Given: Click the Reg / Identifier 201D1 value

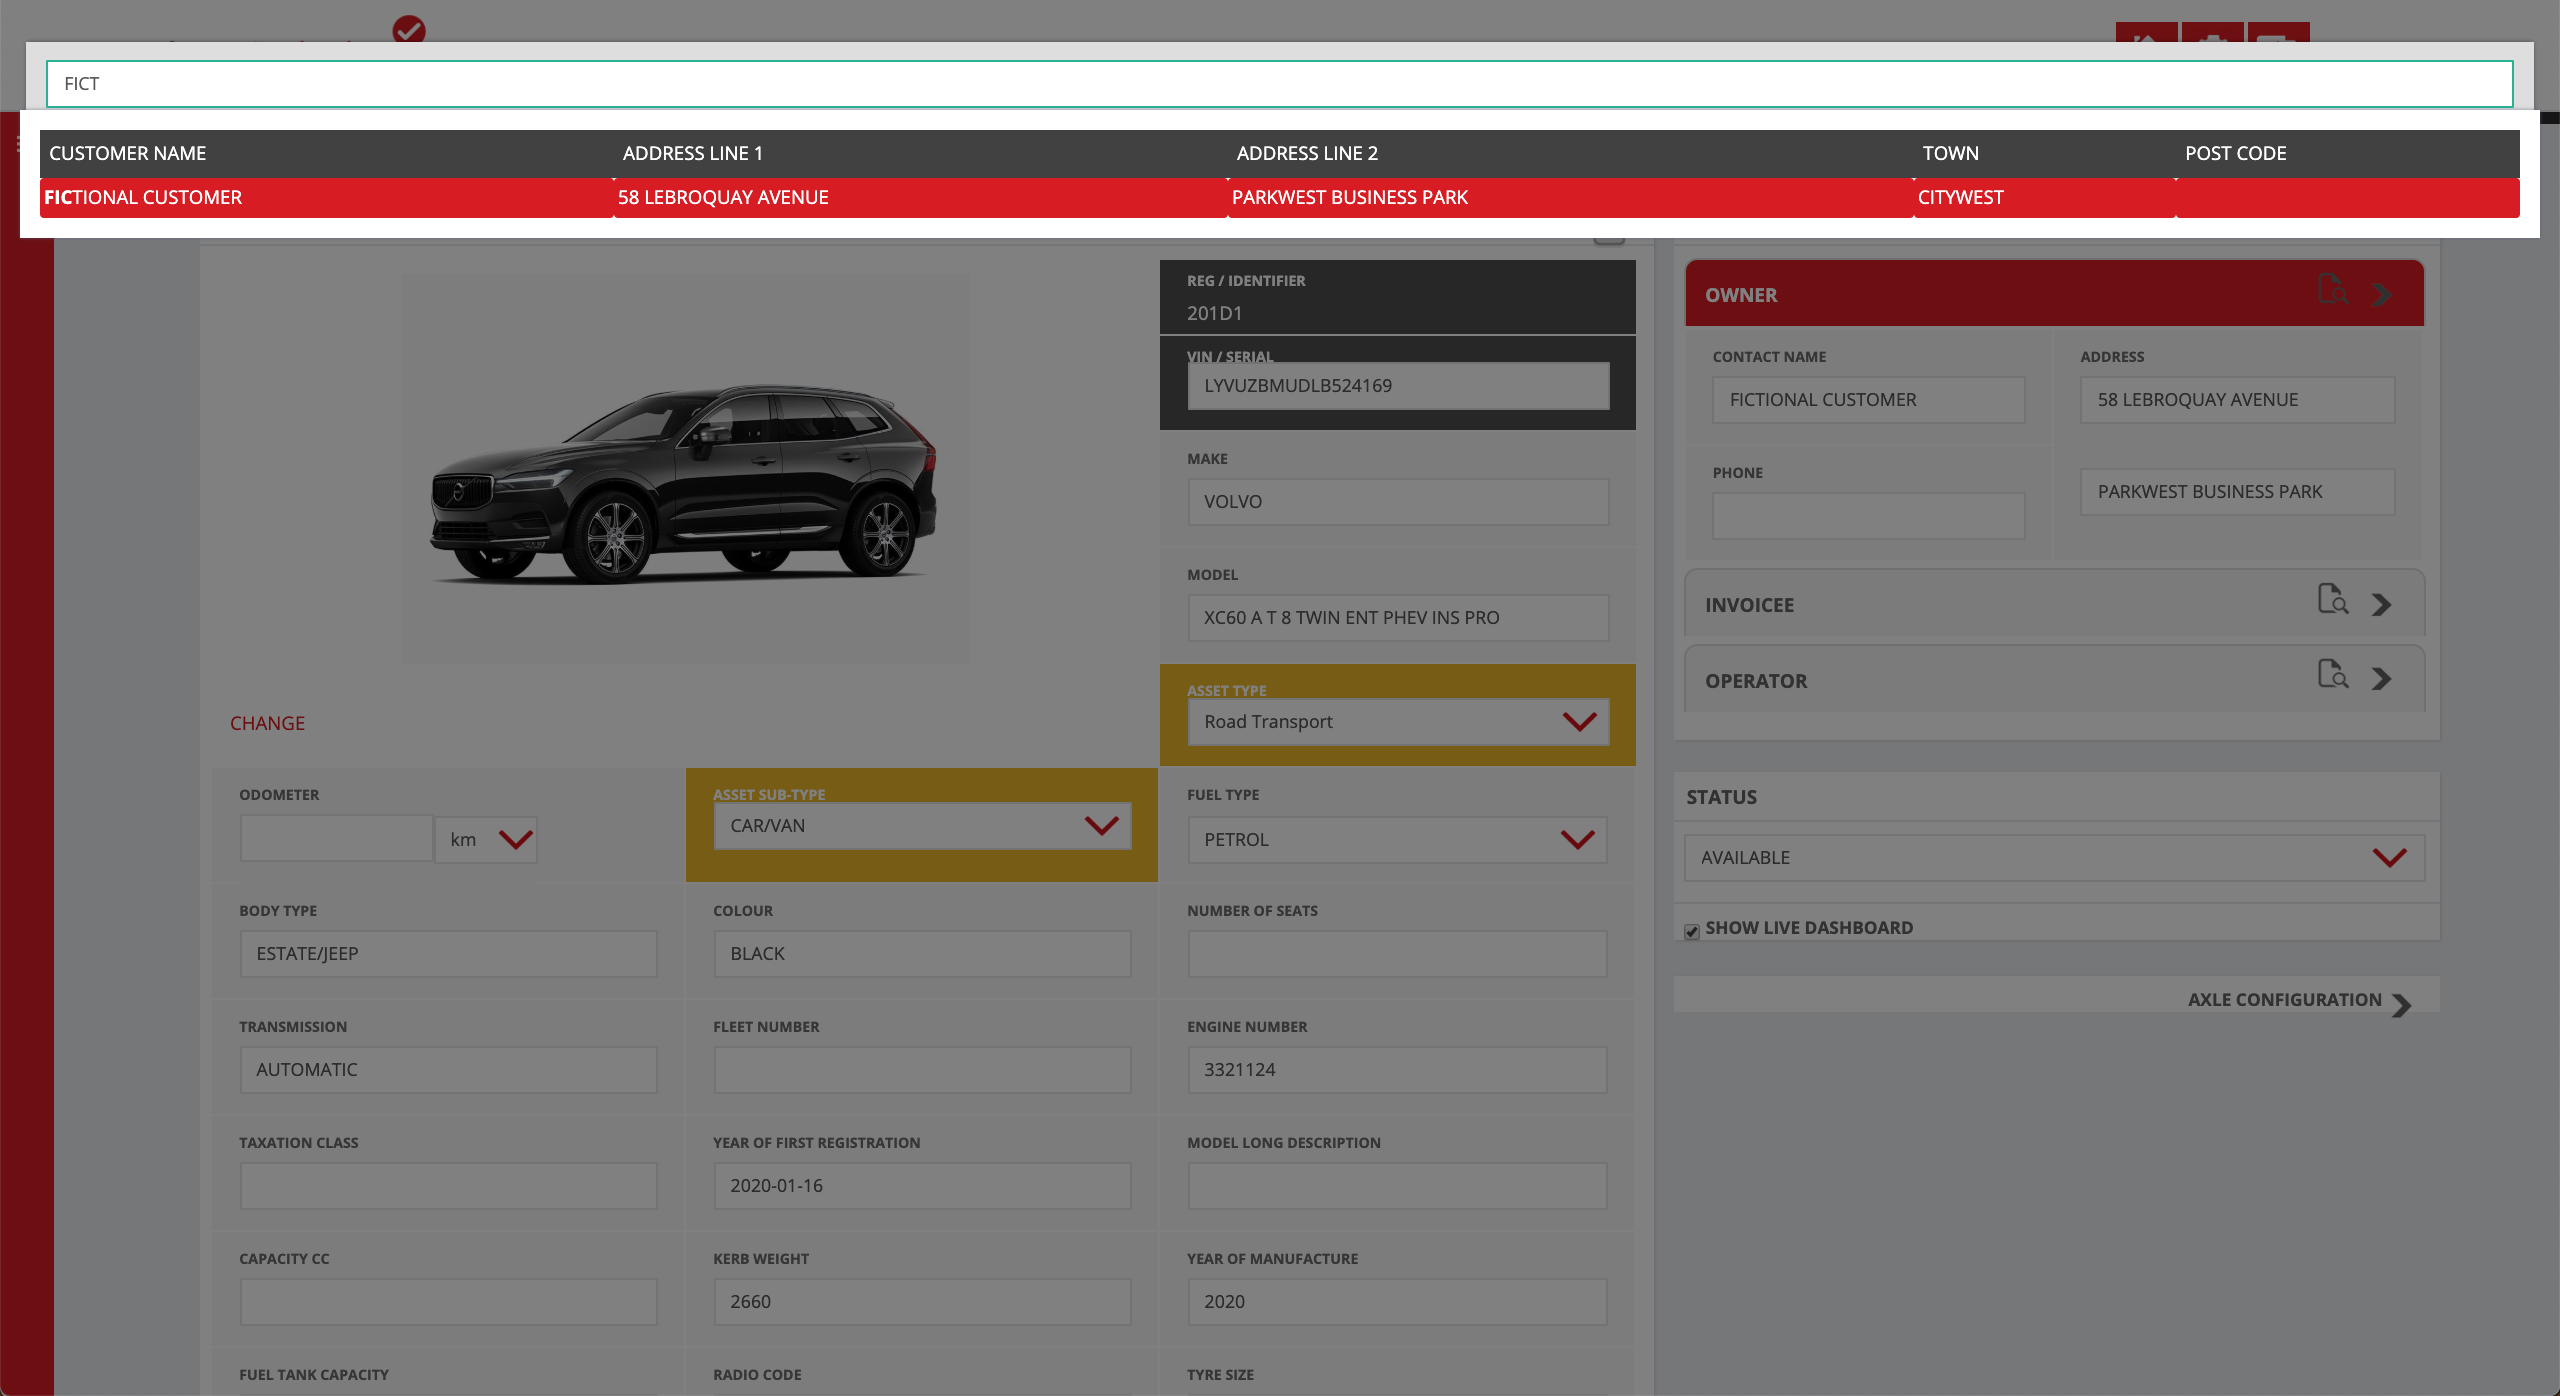Looking at the screenshot, I should click(x=1214, y=314).
